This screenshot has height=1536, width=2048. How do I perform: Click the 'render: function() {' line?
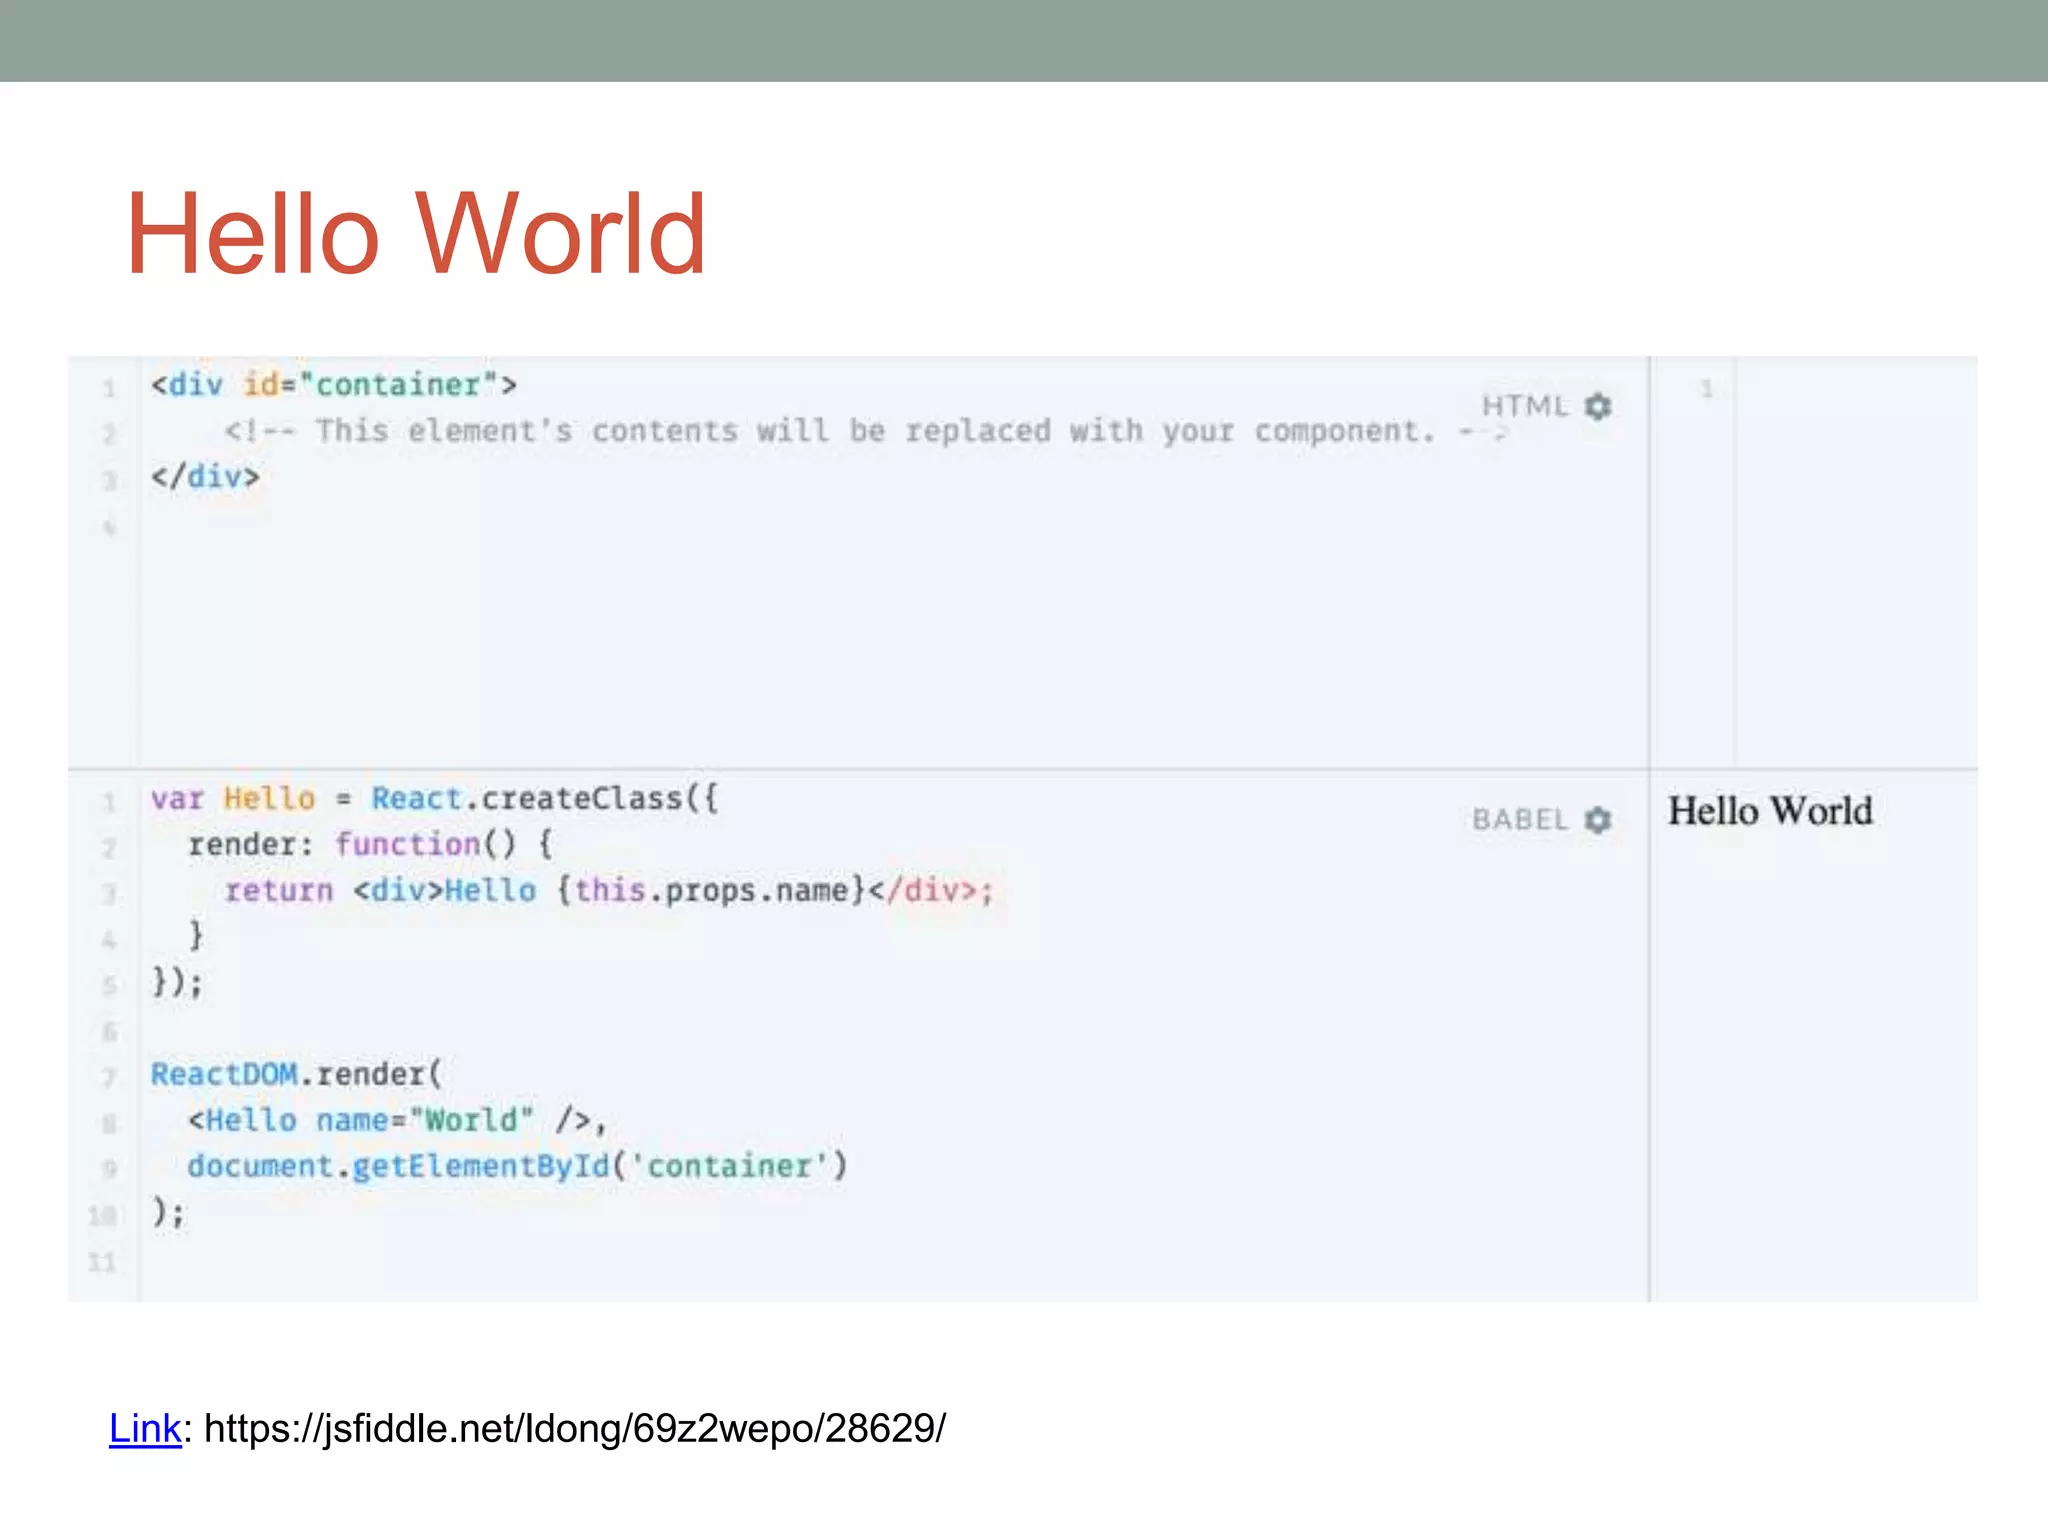click(370, 845)
